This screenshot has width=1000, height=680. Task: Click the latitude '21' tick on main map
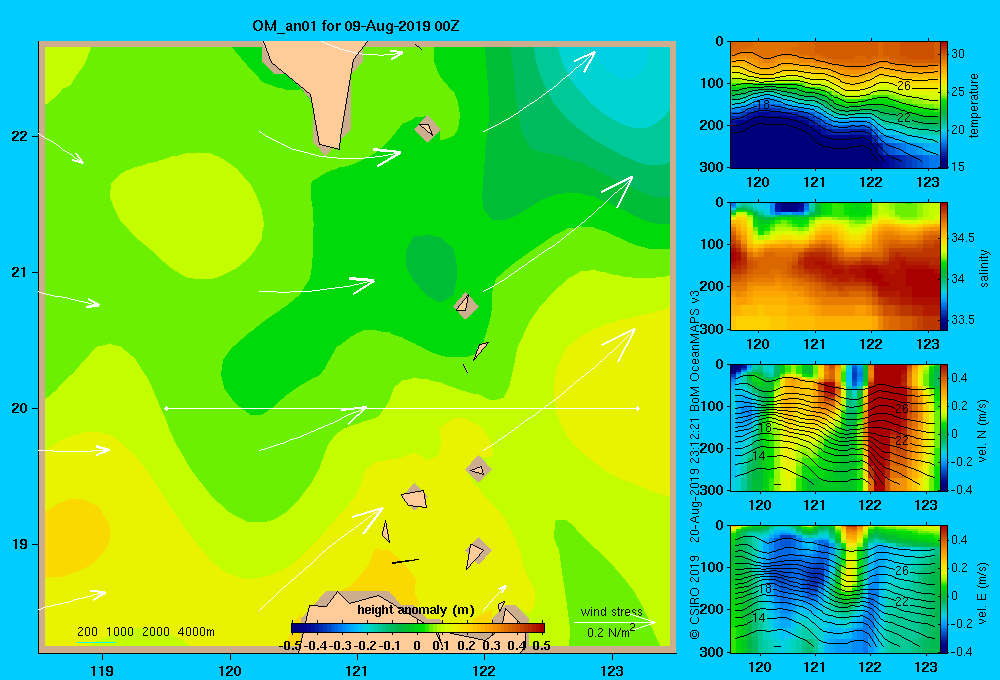19,272
